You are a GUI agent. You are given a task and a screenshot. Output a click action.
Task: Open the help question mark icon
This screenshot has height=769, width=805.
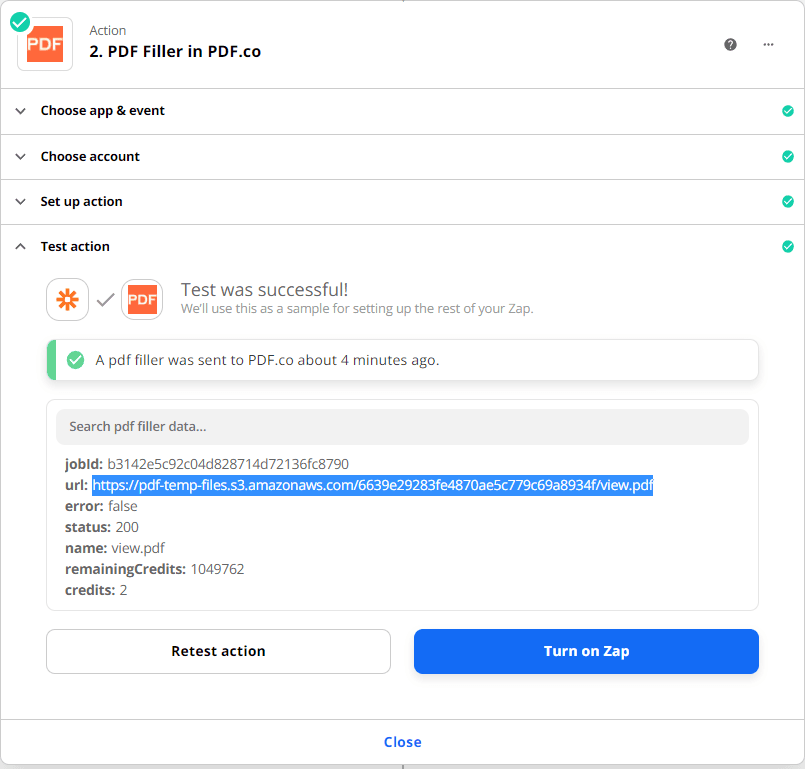coord(730,44)
